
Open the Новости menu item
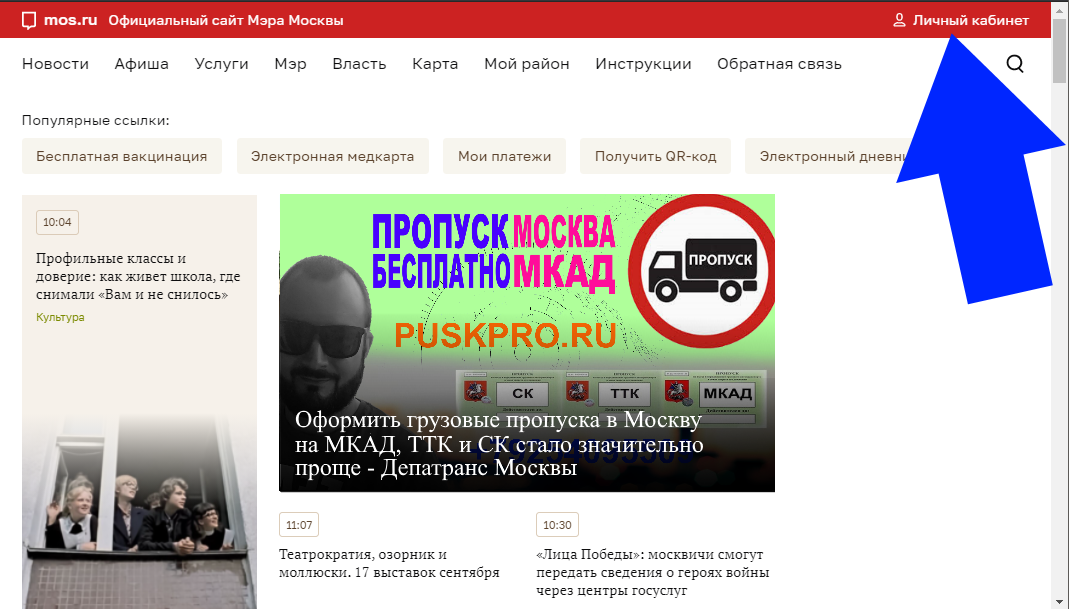point(55,63)
